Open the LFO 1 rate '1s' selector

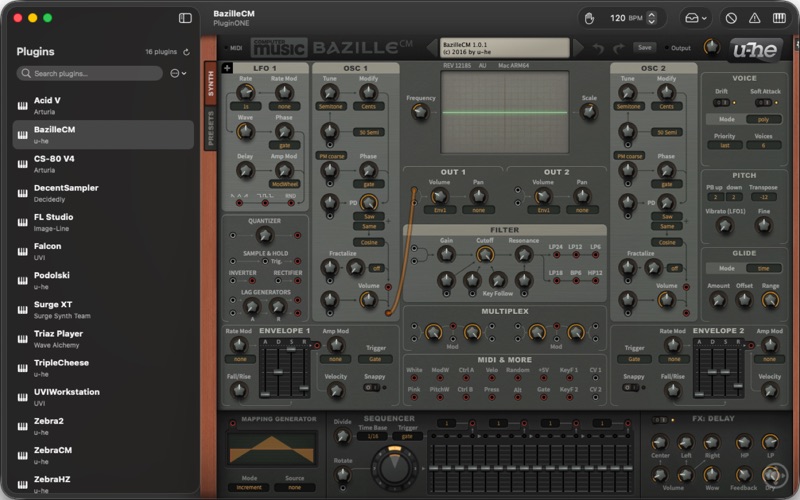(245, 107)
